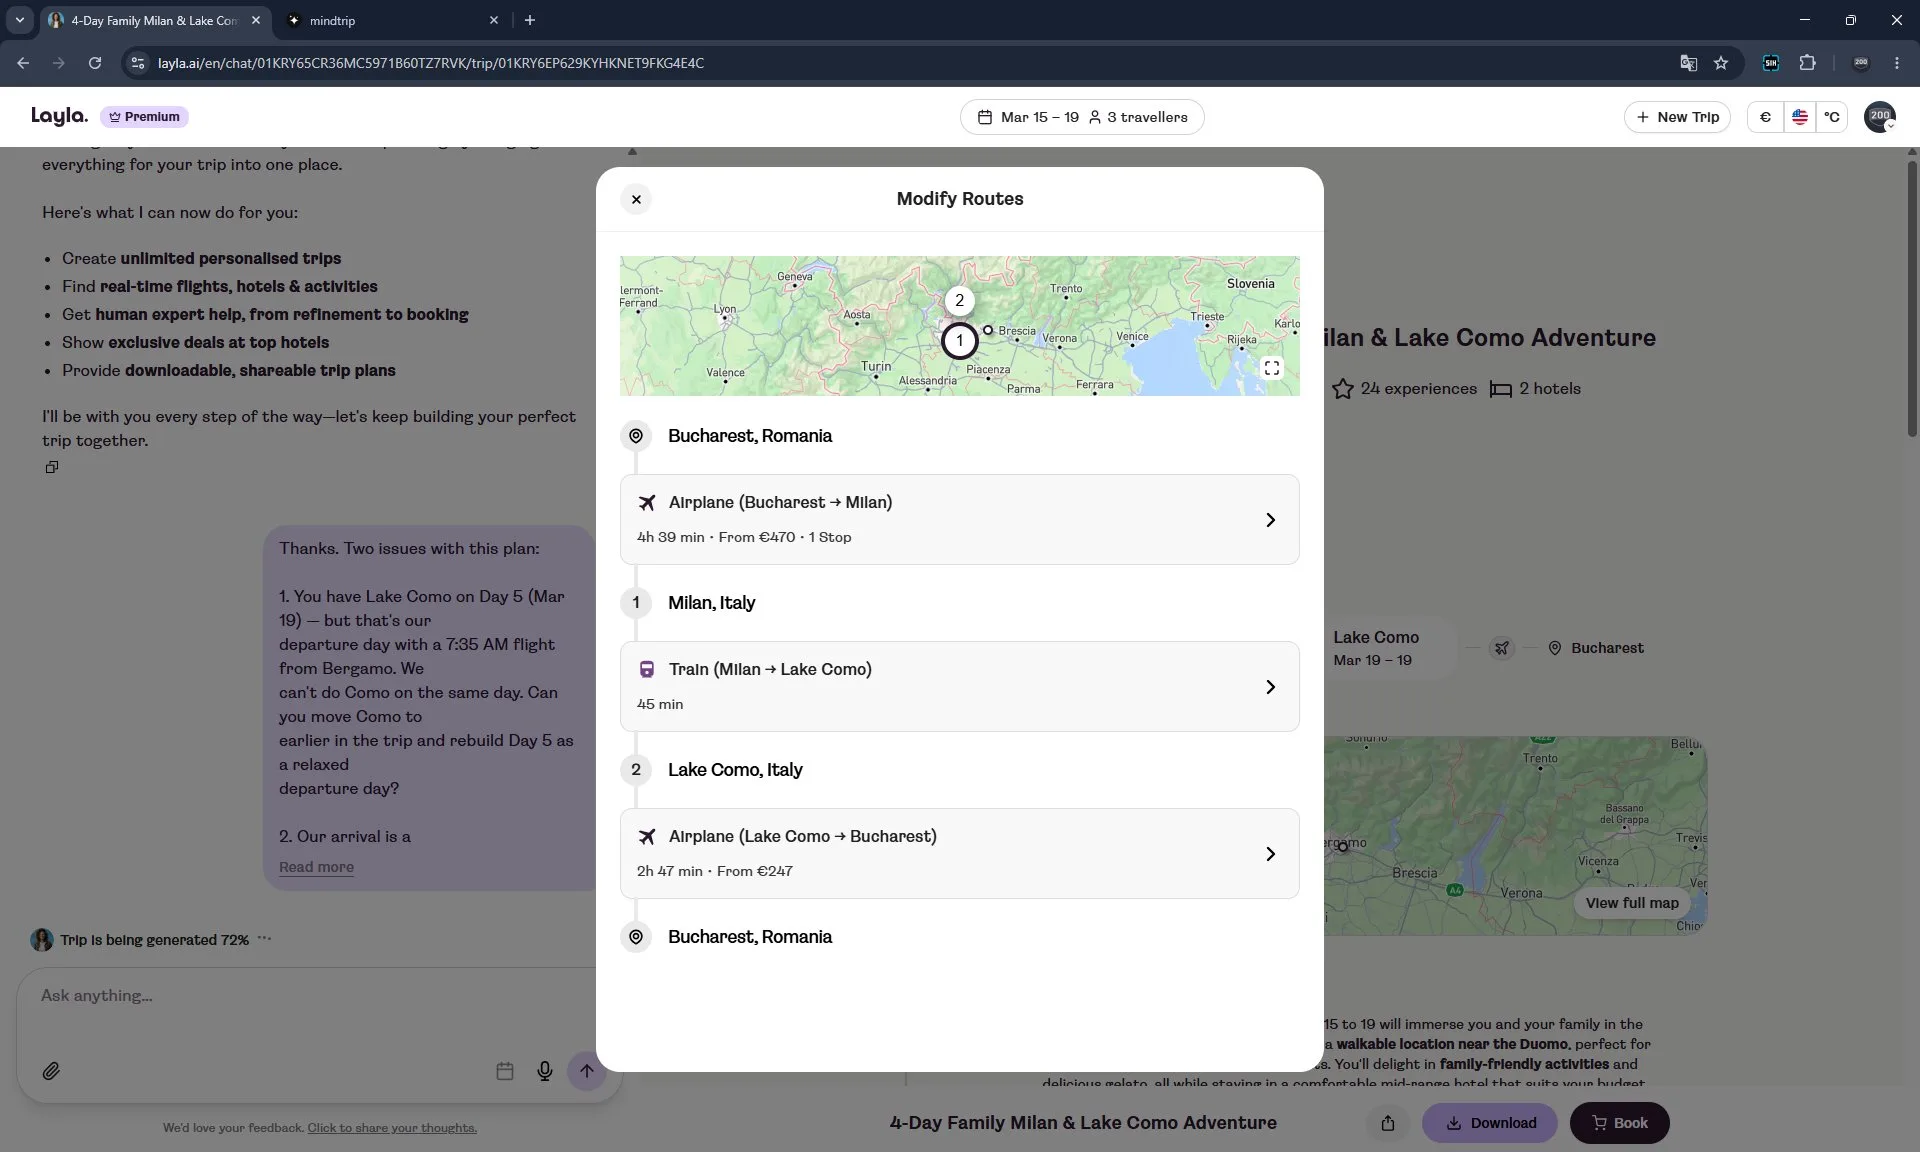Open a new browser tab
The image size is (1920, 1152).
[x=530, y=20]
